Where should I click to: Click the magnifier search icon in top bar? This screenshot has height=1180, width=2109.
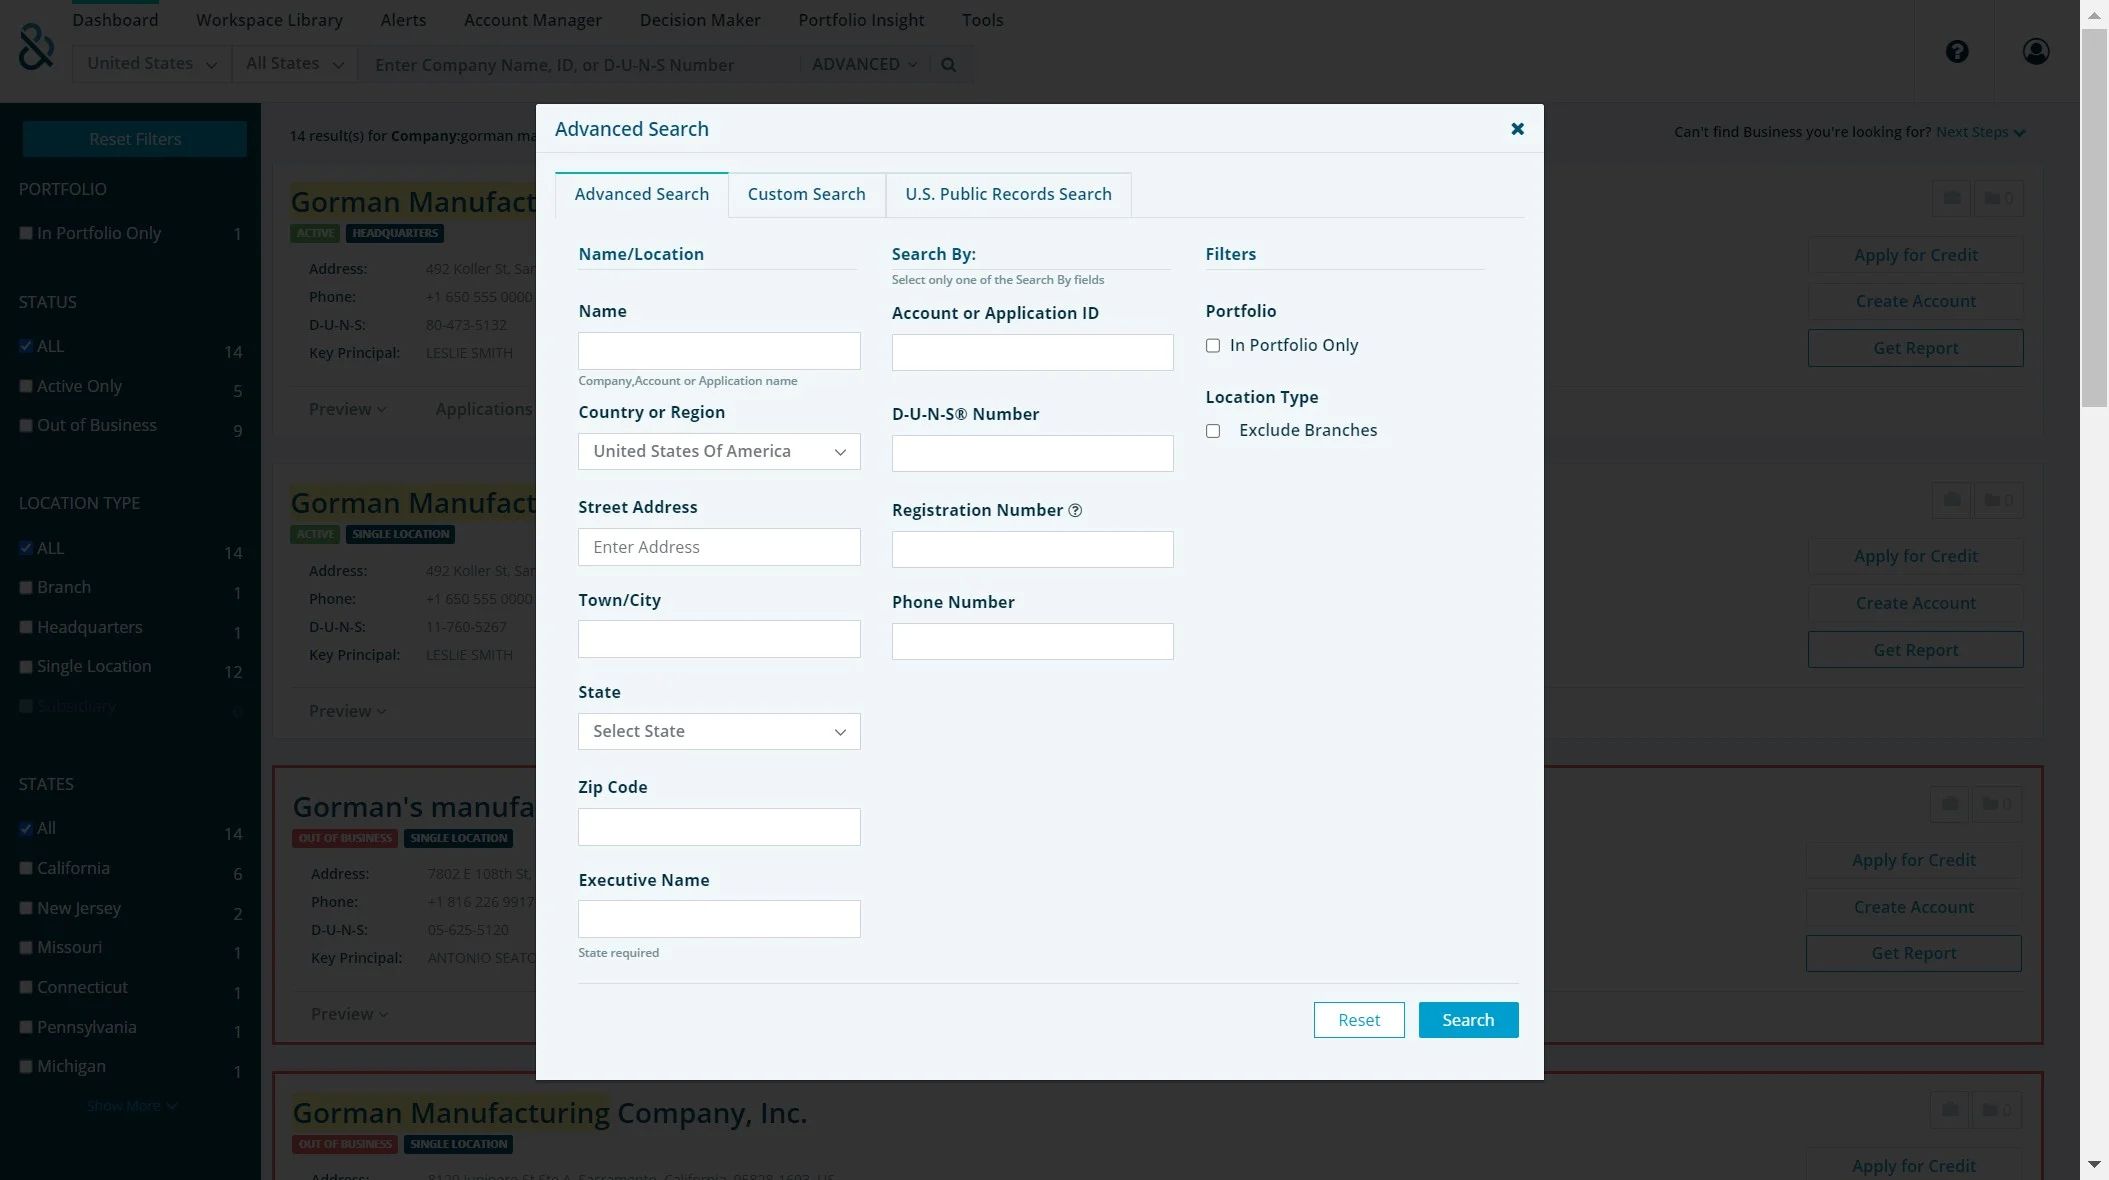[x=948, y=65]
